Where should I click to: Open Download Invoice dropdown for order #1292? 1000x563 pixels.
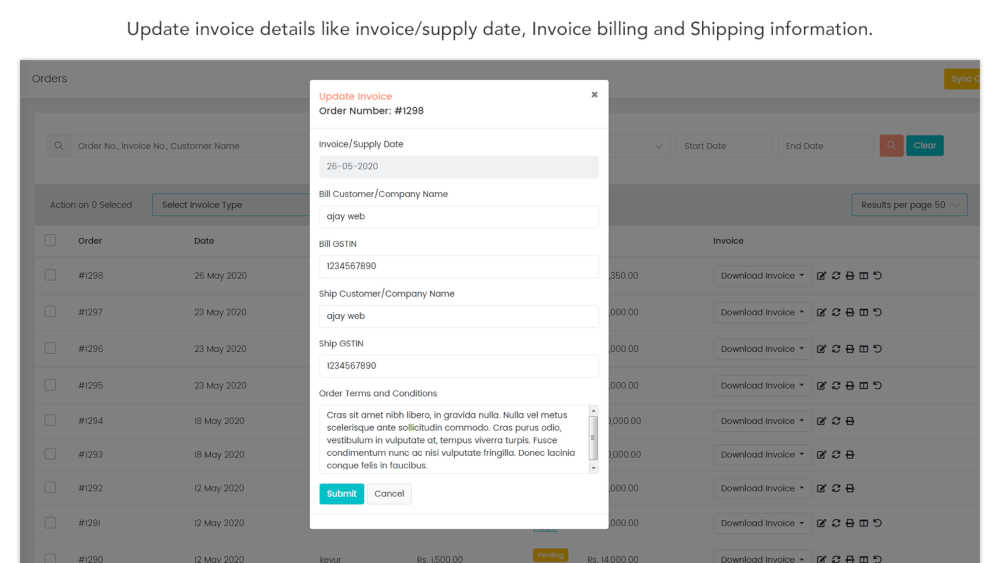pos(761,488)
